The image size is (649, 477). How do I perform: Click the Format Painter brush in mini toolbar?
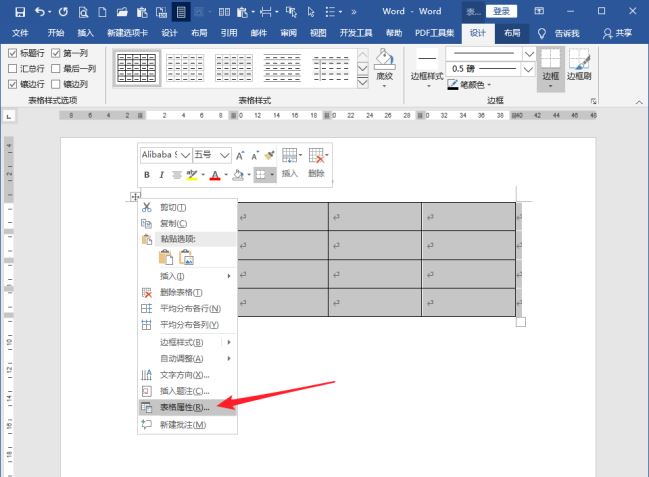pyautogui.click(x=269, y=155)
